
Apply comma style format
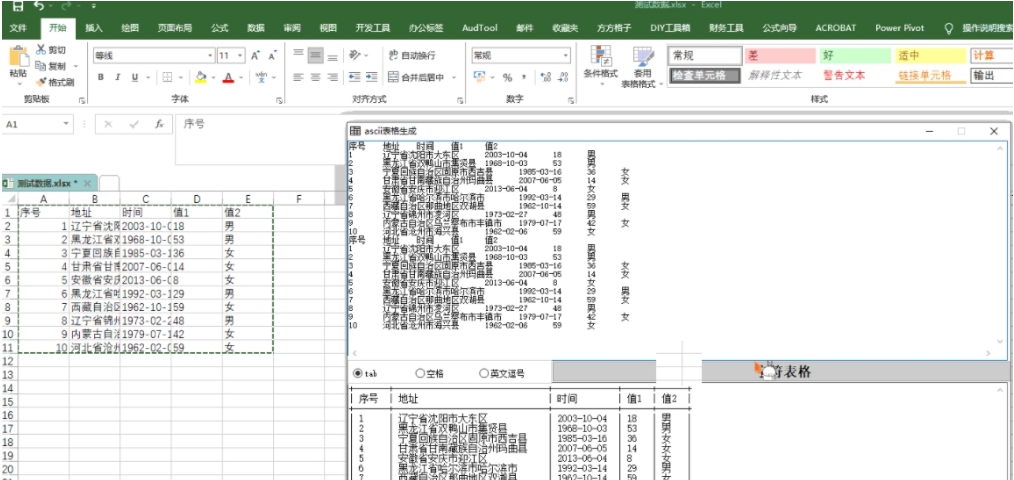524,77
